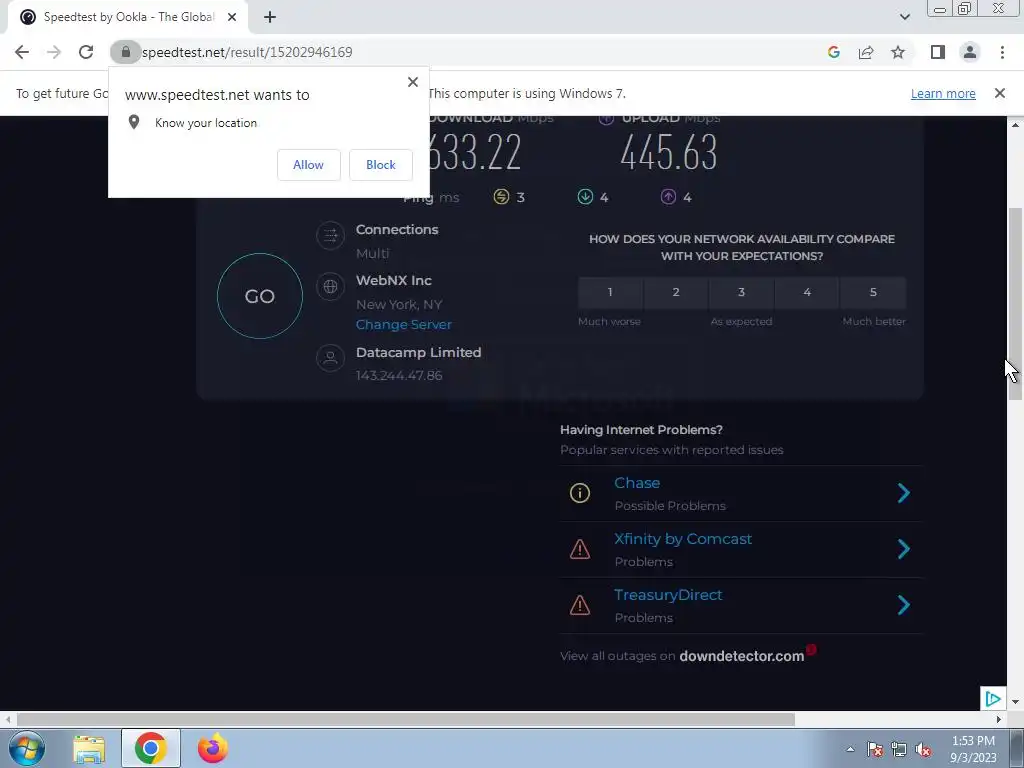Open the Learn more link
1024x768 pixels.
click(x=943, y=93)
